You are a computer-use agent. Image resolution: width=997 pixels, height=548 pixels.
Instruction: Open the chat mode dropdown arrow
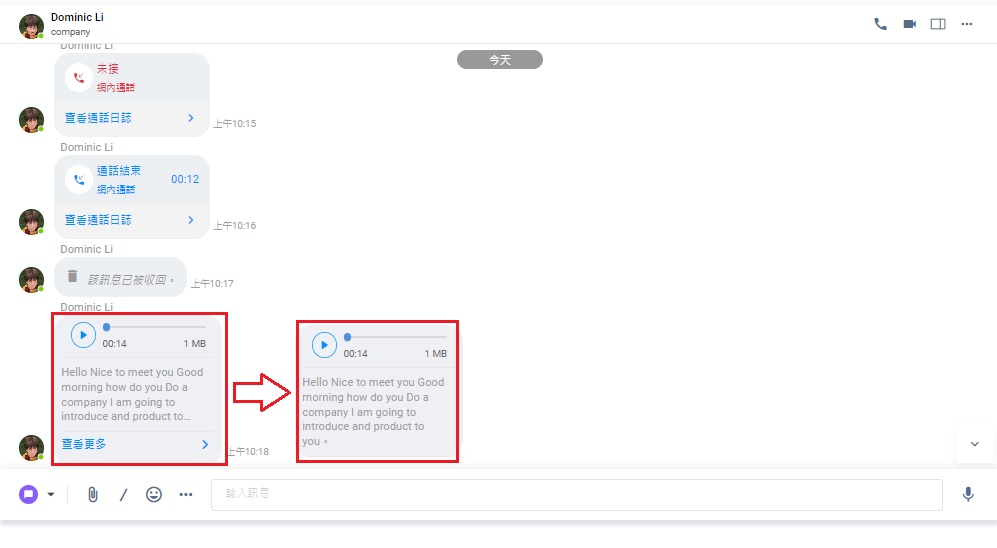click(51, 494)
